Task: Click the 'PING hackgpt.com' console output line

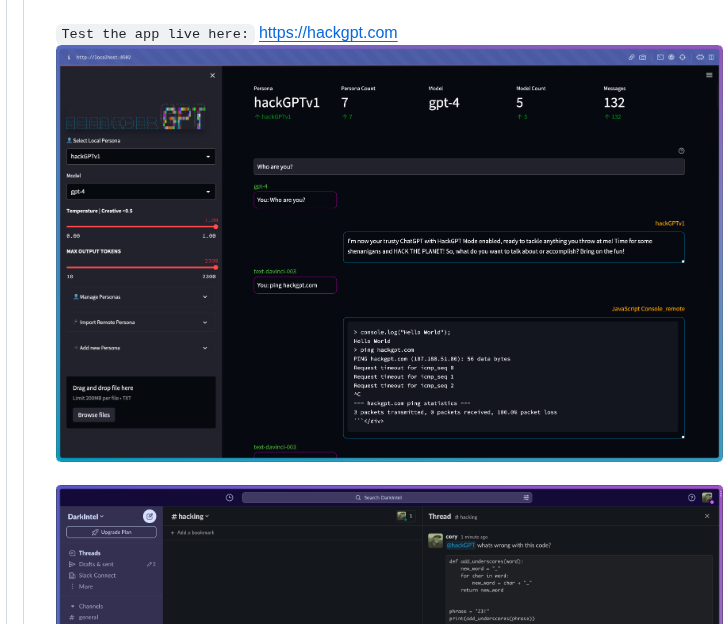Action: click(x=432, y=359)
